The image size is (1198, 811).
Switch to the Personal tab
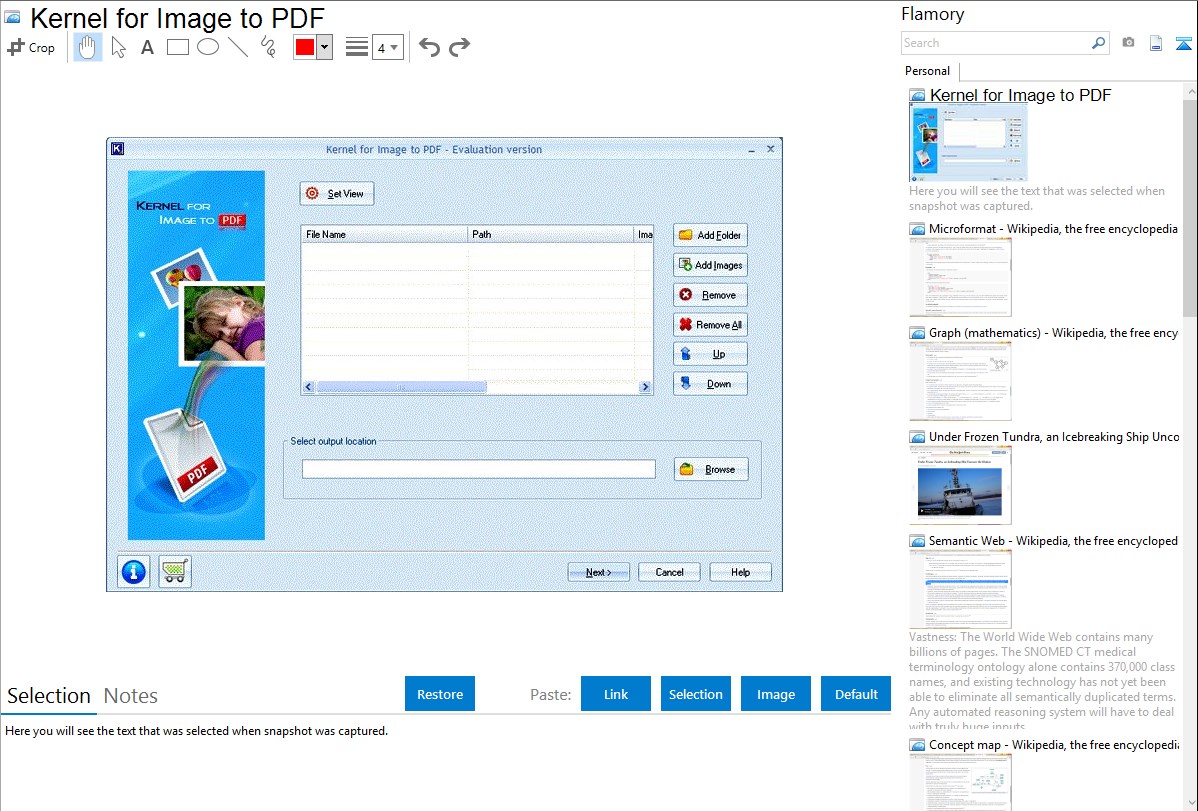pyautogui.click(x=928, y=71)
